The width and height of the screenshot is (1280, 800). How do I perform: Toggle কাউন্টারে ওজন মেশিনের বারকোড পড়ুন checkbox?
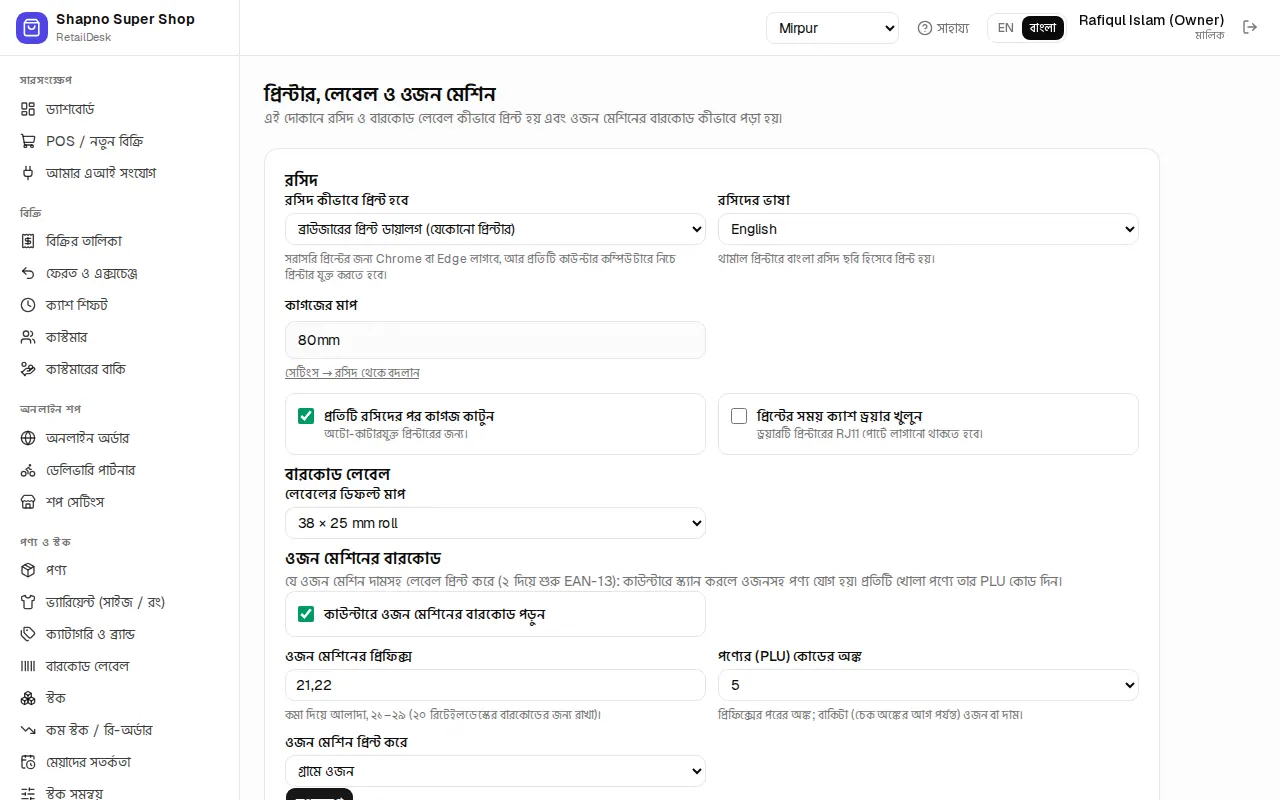(x=306, y=614)
